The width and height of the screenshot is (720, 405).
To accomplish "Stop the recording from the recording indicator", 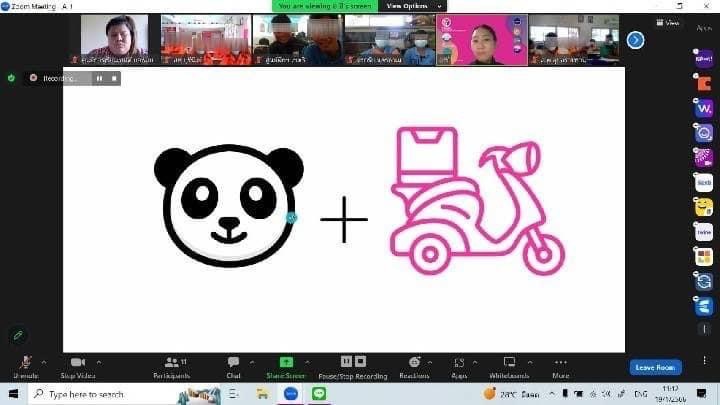I will coord(114,78).
